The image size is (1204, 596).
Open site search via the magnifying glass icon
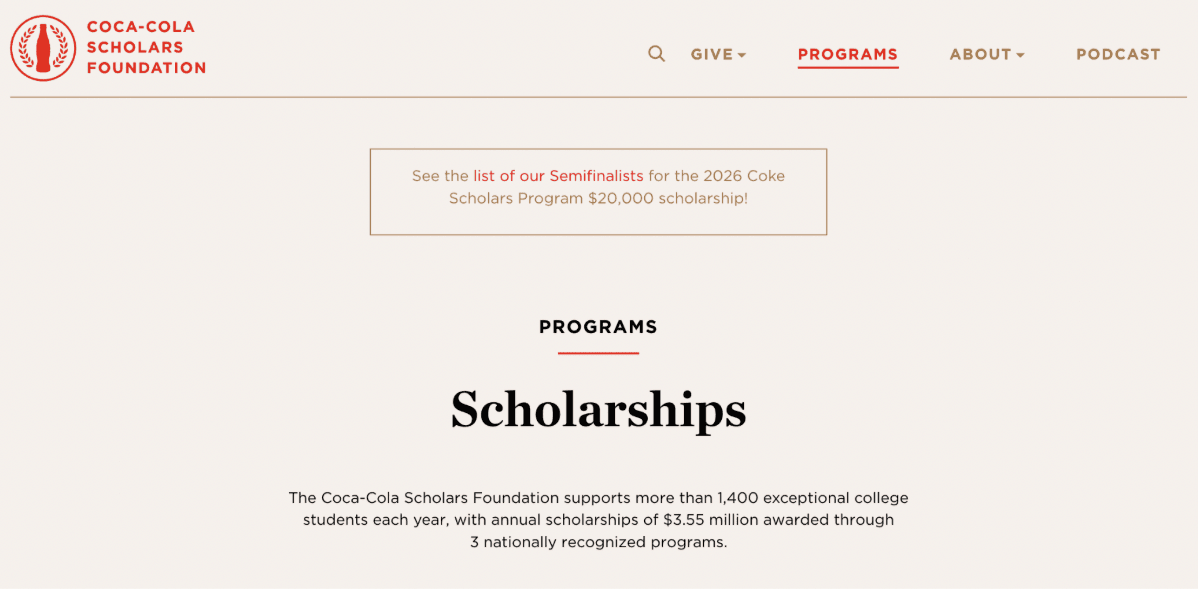pos(656,53)
